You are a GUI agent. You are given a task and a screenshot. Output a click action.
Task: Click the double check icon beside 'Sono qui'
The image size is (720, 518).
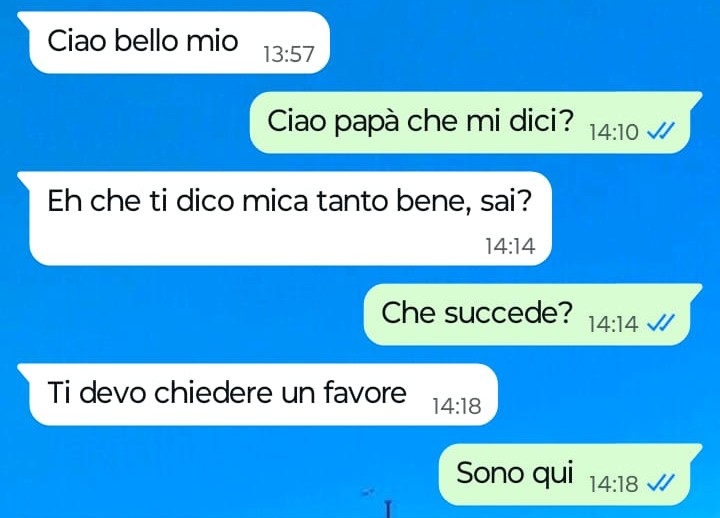coord(661,483)
